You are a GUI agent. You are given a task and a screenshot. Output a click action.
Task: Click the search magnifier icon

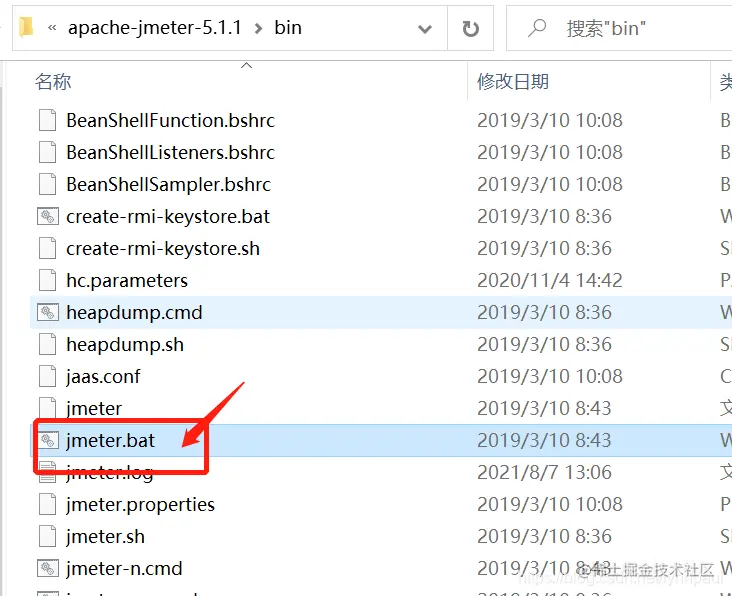pyautogui.click(x=537, y=28)
